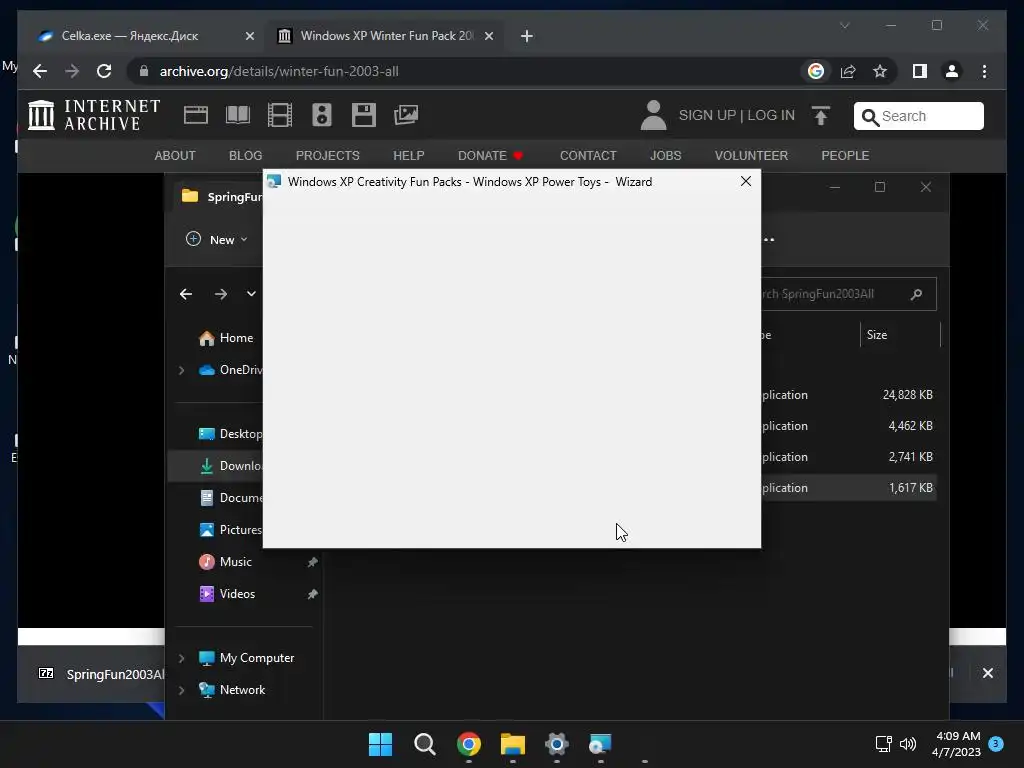Open See more options in Explorer toolbar
This screenshot has height=768, width=1024.
[x=769, y=240]
